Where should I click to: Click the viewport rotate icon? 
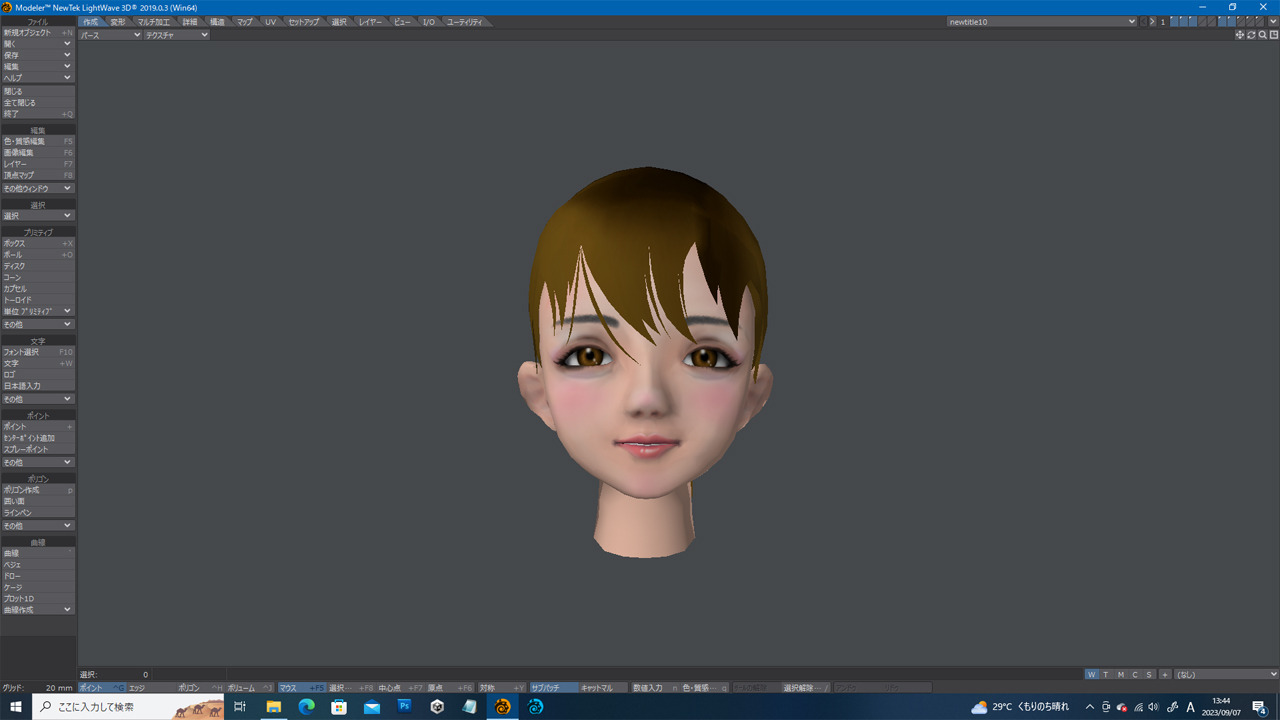click(1251, 35)
